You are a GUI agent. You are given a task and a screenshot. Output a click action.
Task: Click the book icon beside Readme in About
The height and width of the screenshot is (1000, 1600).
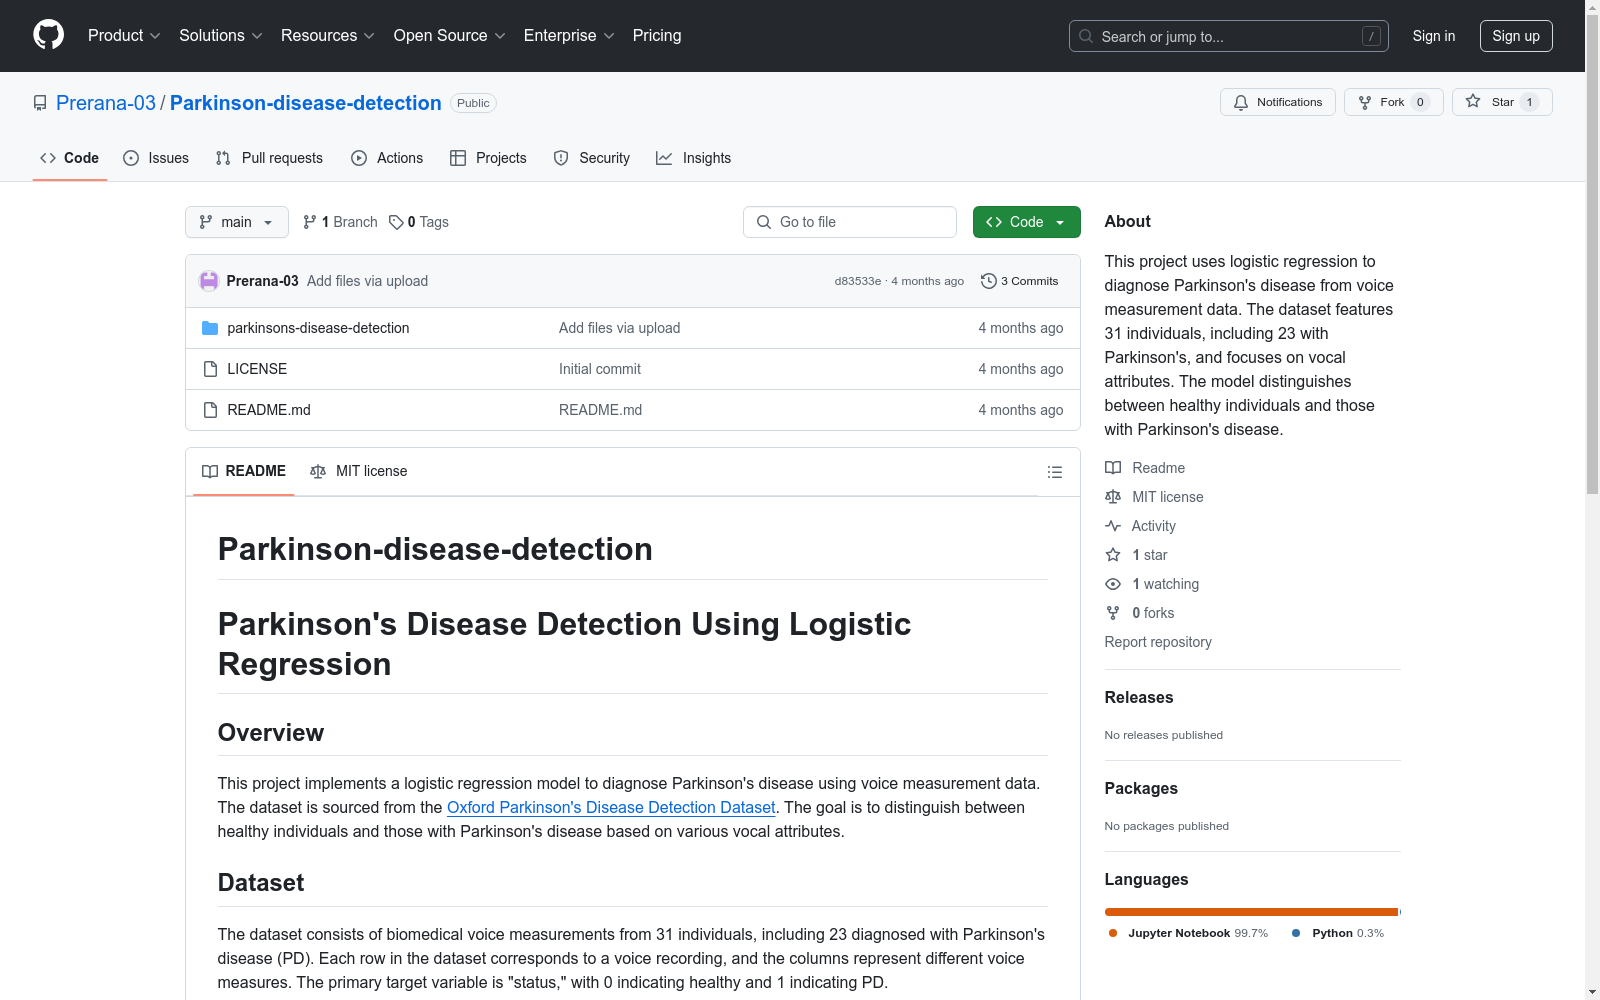pyautogui.click(x=1113, y=468)
